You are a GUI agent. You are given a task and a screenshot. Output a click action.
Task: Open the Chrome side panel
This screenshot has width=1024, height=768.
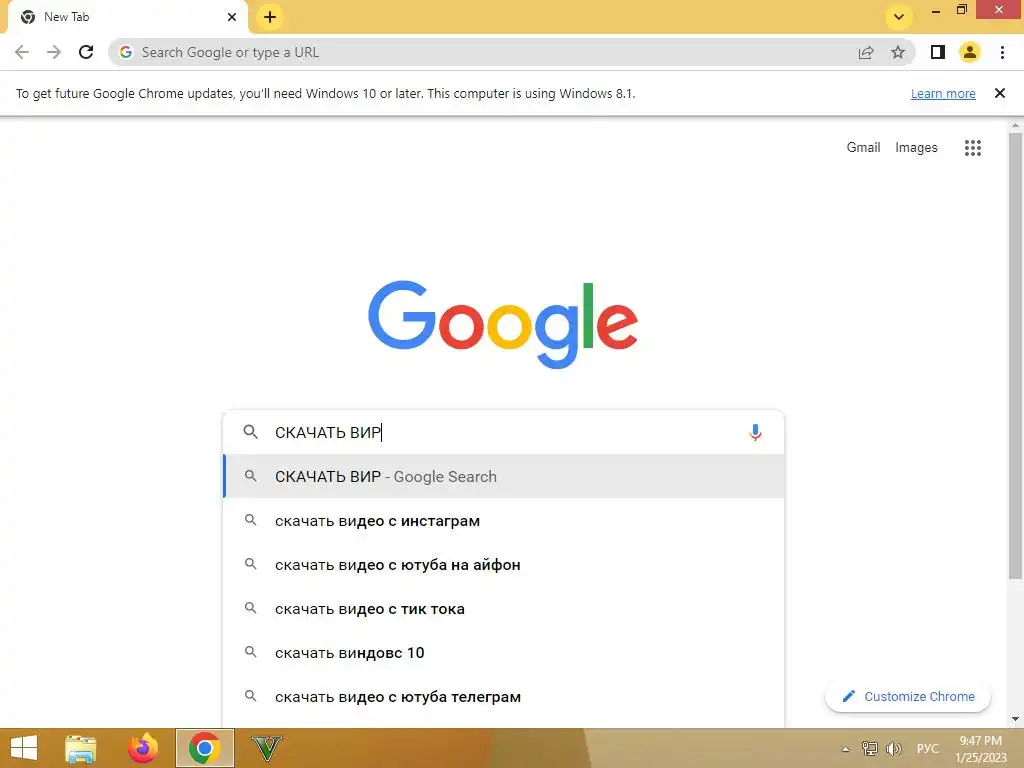[x=937, y=52]
